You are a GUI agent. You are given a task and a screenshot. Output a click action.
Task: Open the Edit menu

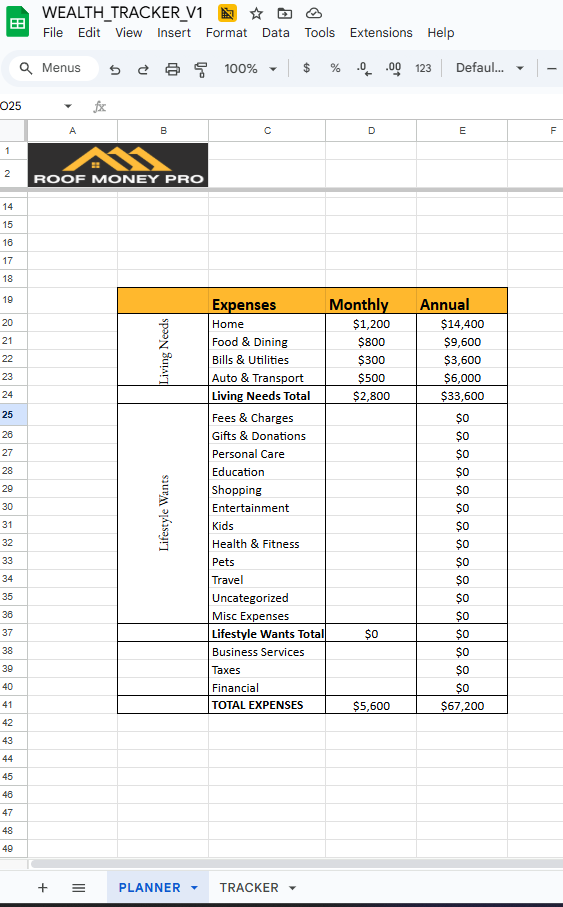pyautogui.click(x=89, y=33)
